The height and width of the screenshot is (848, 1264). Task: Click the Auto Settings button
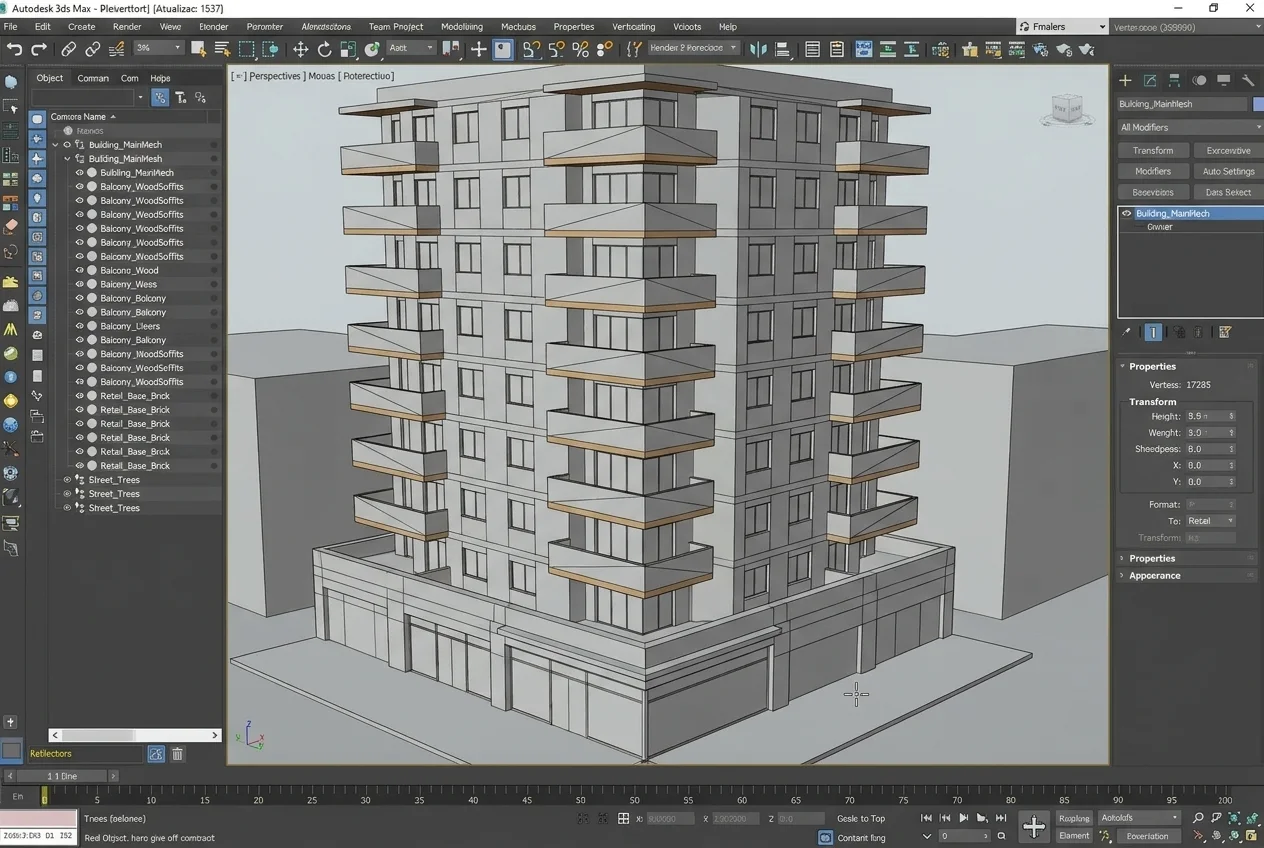pos(1228,171)
